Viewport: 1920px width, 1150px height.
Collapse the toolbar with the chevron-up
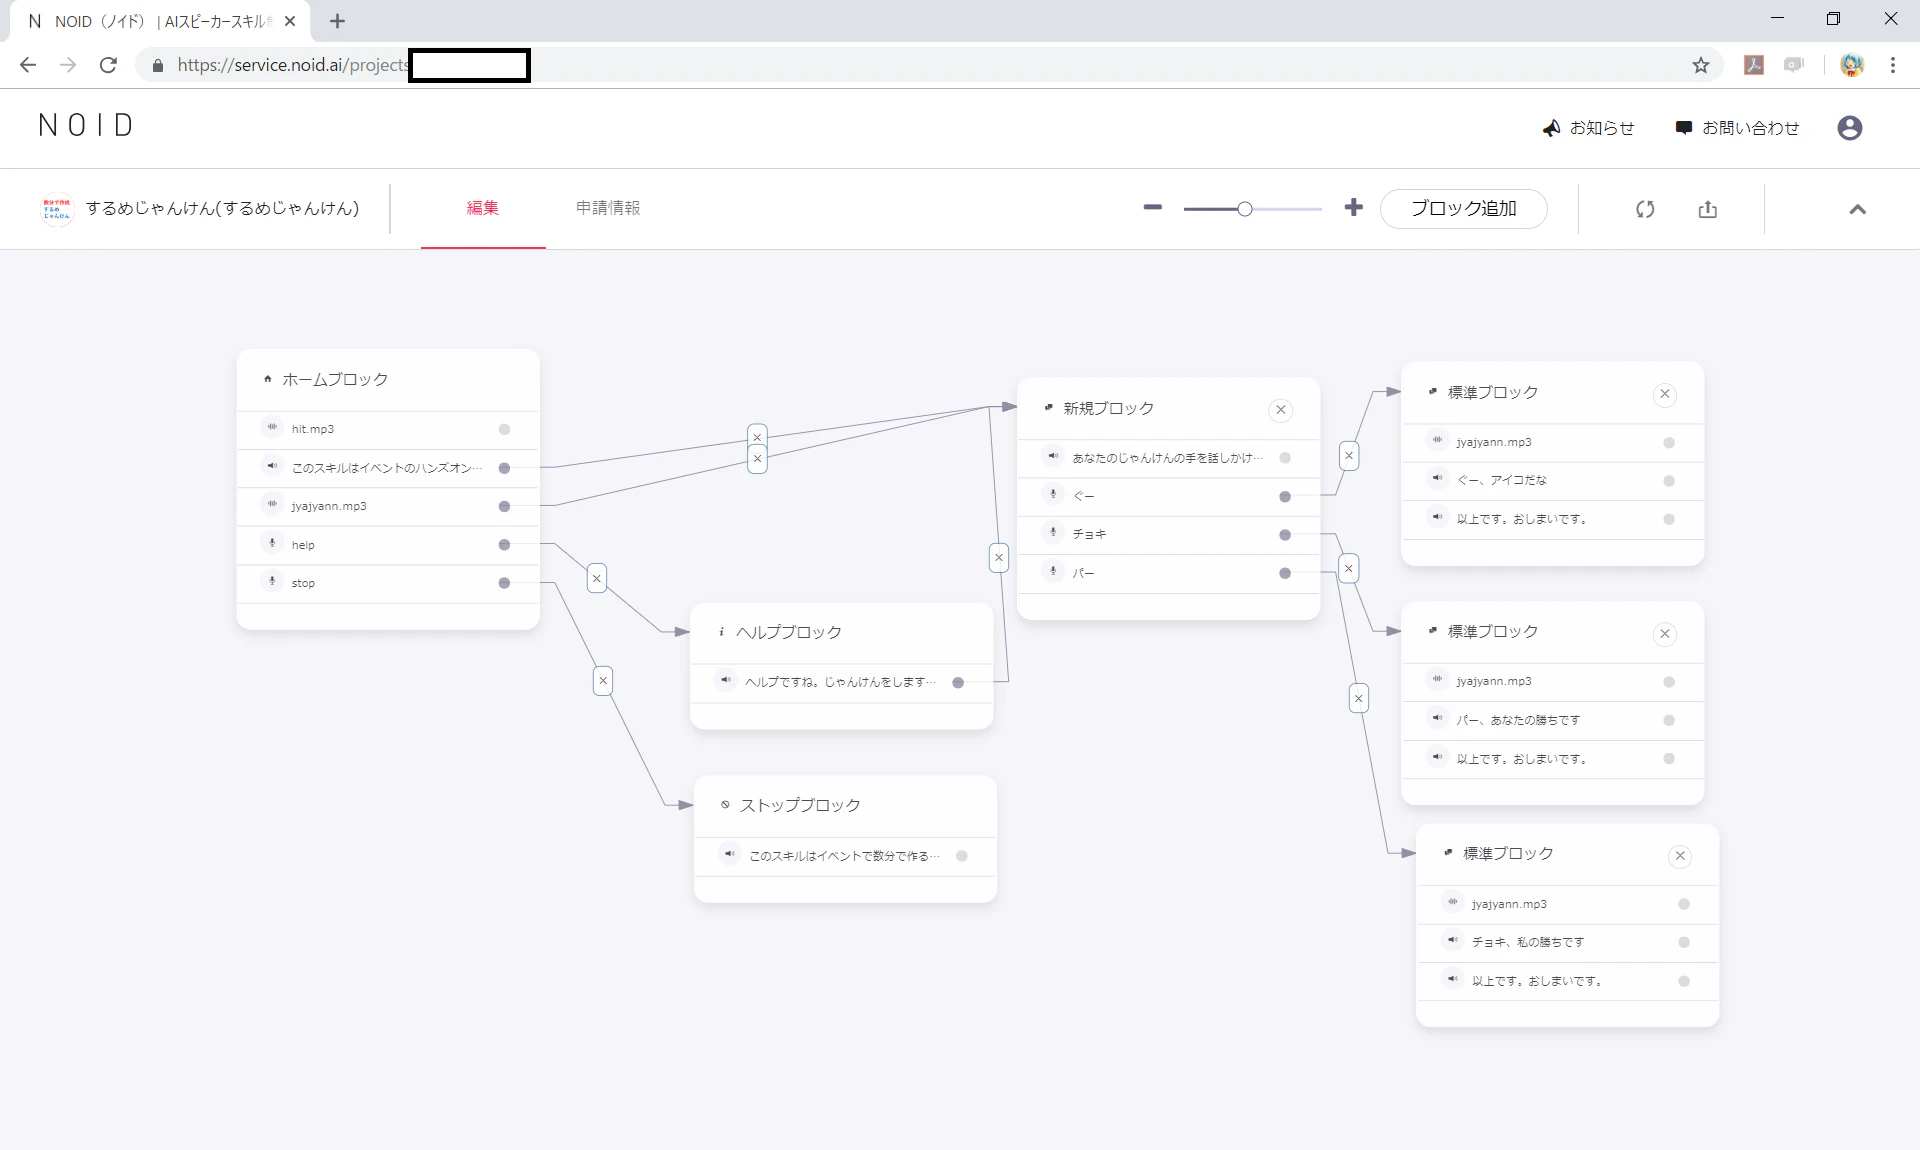[x=1857, y=209]
